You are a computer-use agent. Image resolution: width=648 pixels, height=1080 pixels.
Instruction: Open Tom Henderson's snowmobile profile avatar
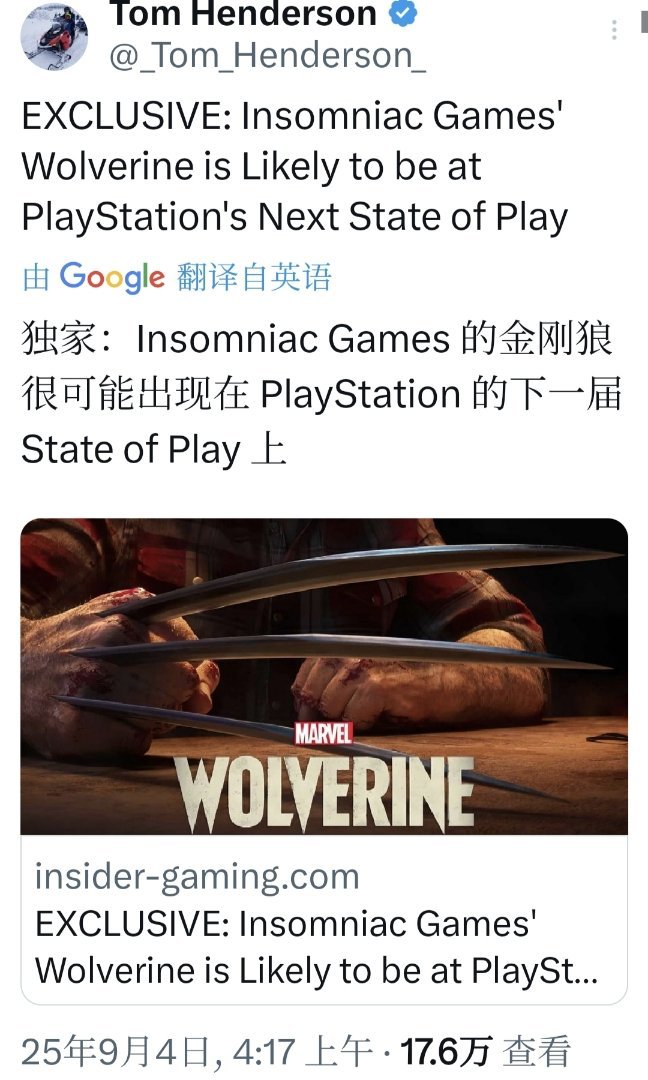pyautogui.click(x=54, y=36)
